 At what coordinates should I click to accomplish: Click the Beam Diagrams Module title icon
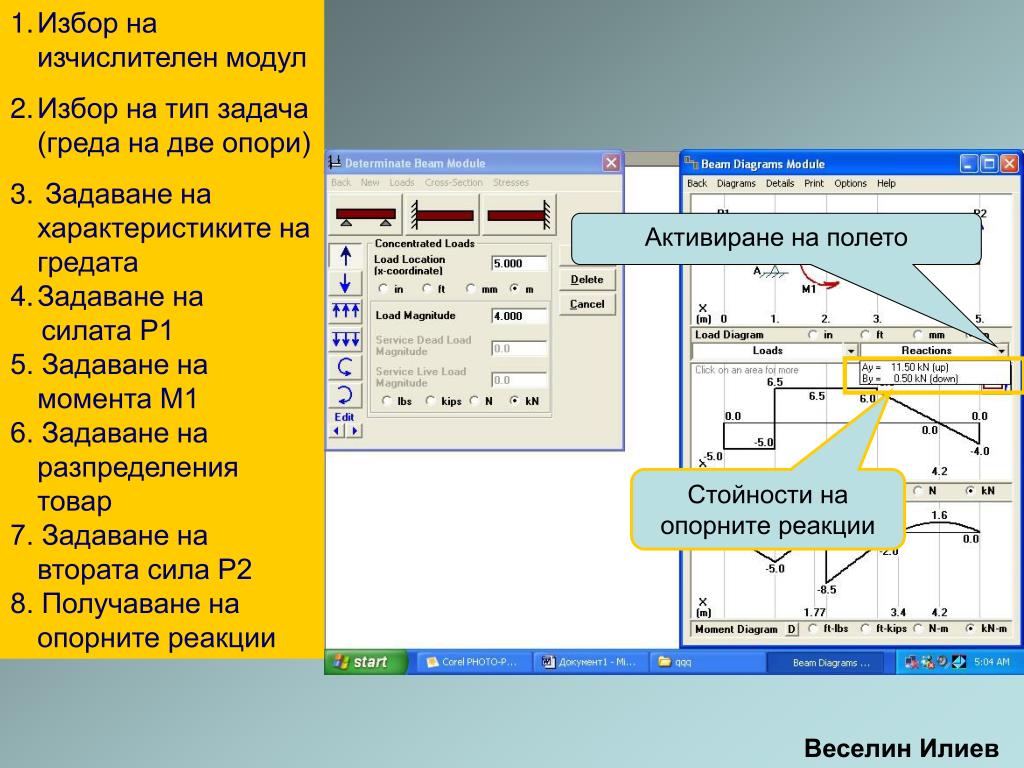click(691, 163)
